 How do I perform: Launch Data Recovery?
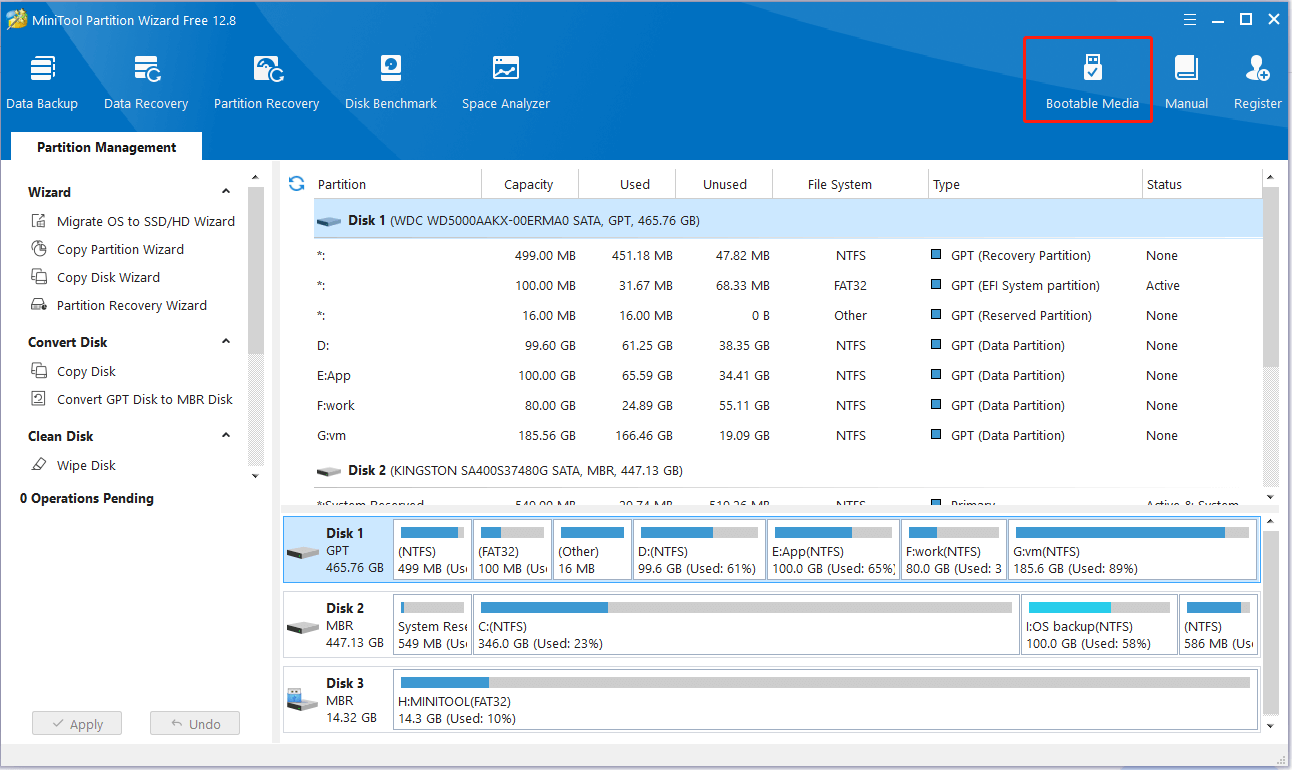click(x=146, y=83)
